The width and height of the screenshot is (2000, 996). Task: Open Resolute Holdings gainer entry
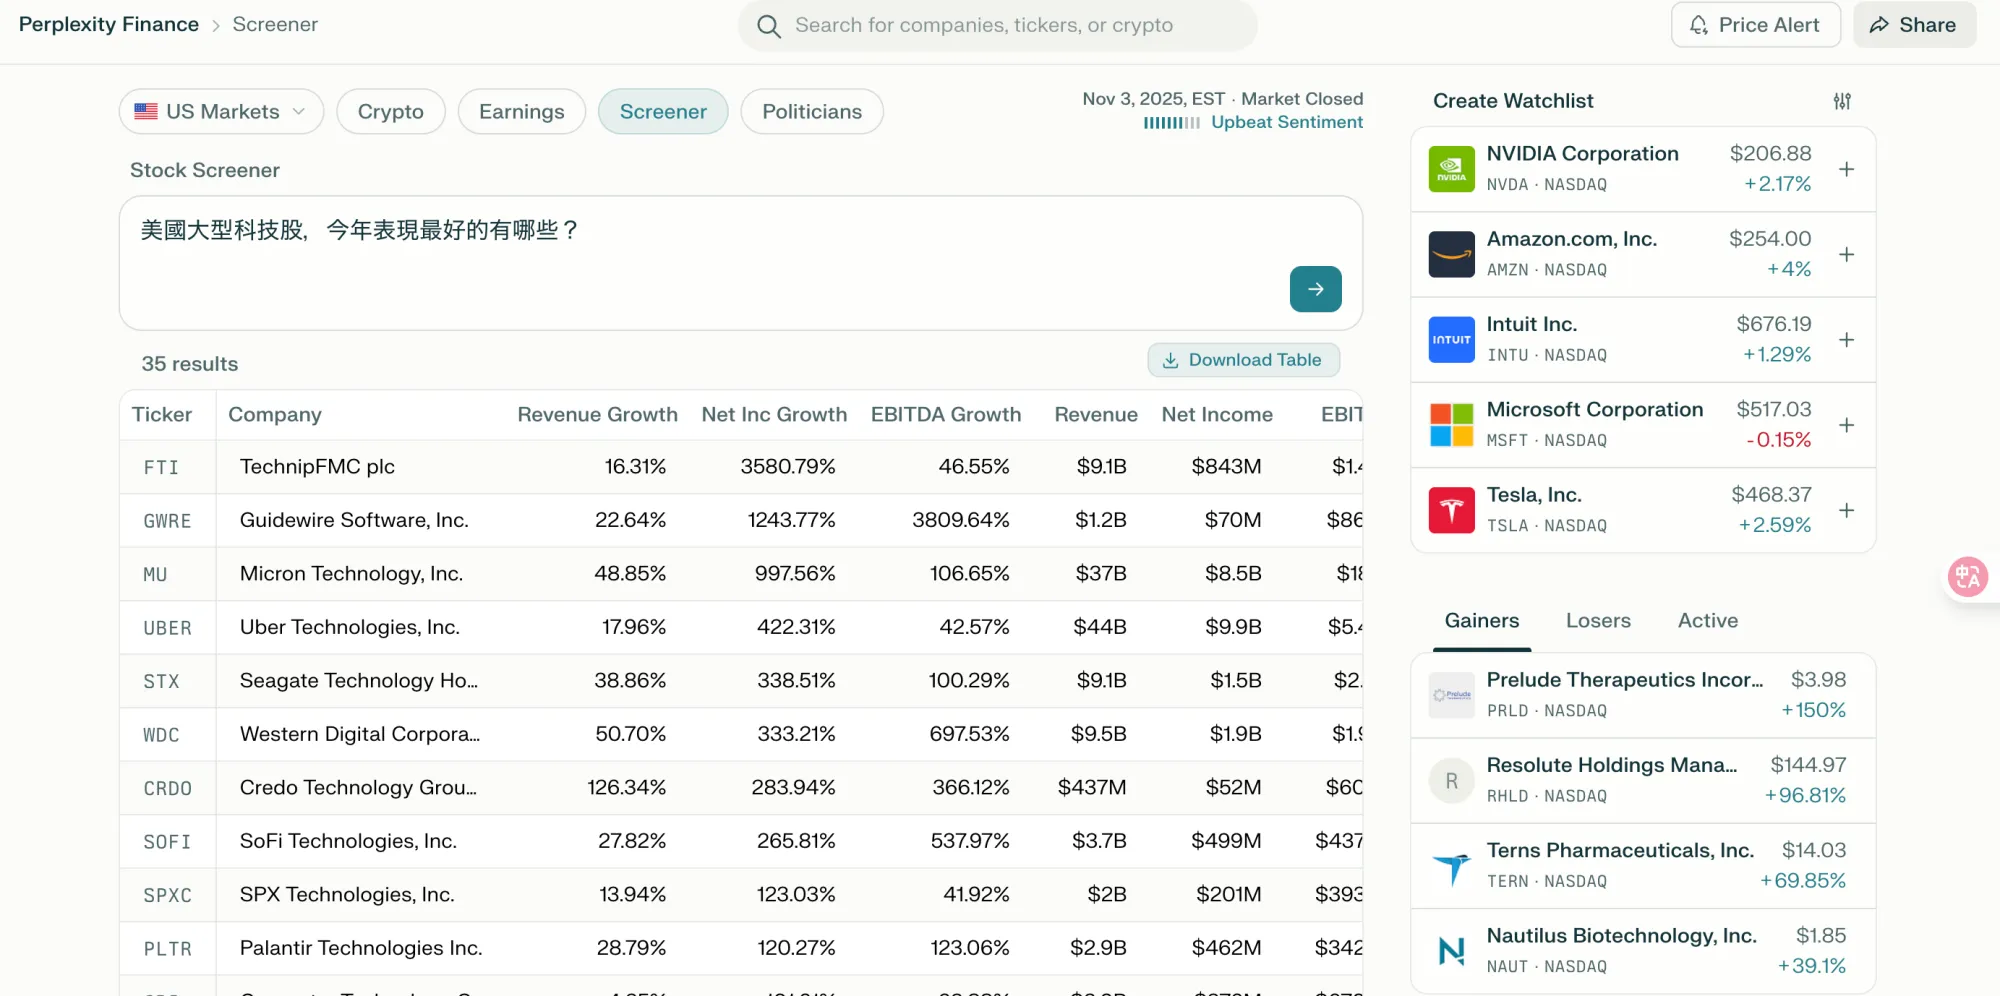coord(1643,780)
